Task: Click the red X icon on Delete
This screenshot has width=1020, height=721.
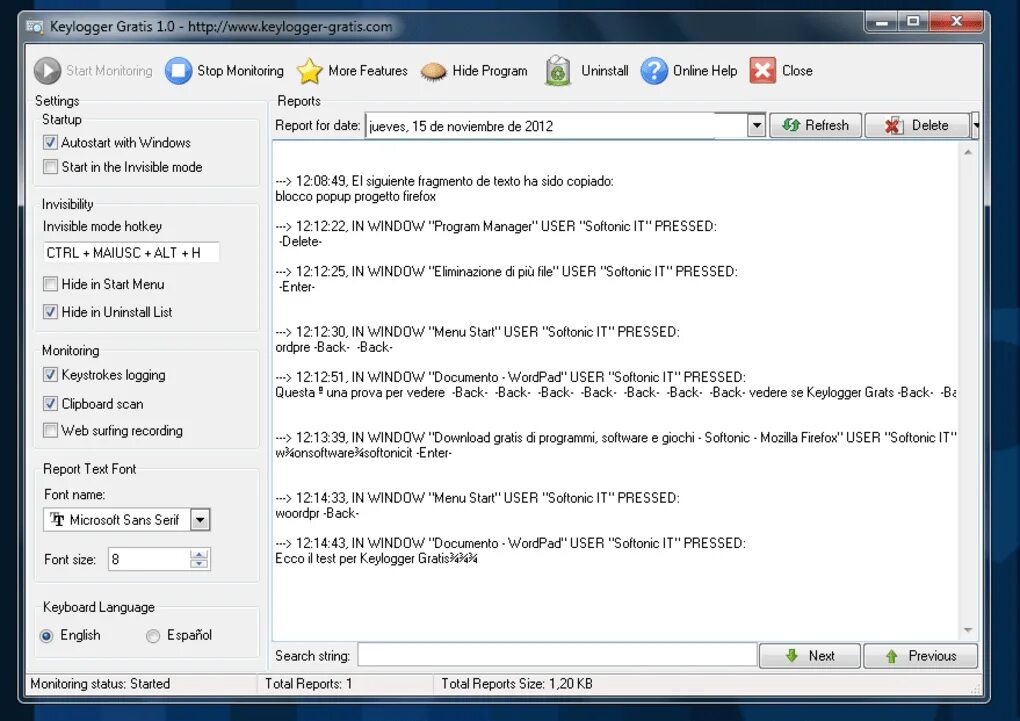Action: 894,126
